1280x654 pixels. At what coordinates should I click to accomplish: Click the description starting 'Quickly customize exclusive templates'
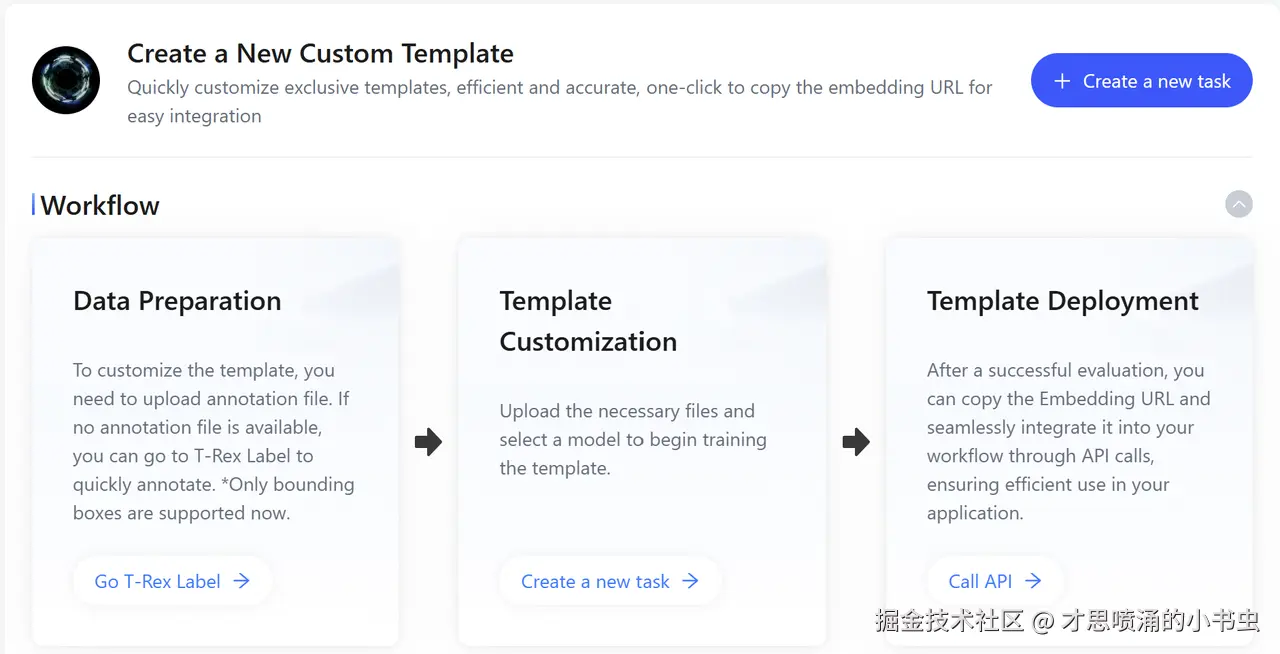(x=560, y=101)
